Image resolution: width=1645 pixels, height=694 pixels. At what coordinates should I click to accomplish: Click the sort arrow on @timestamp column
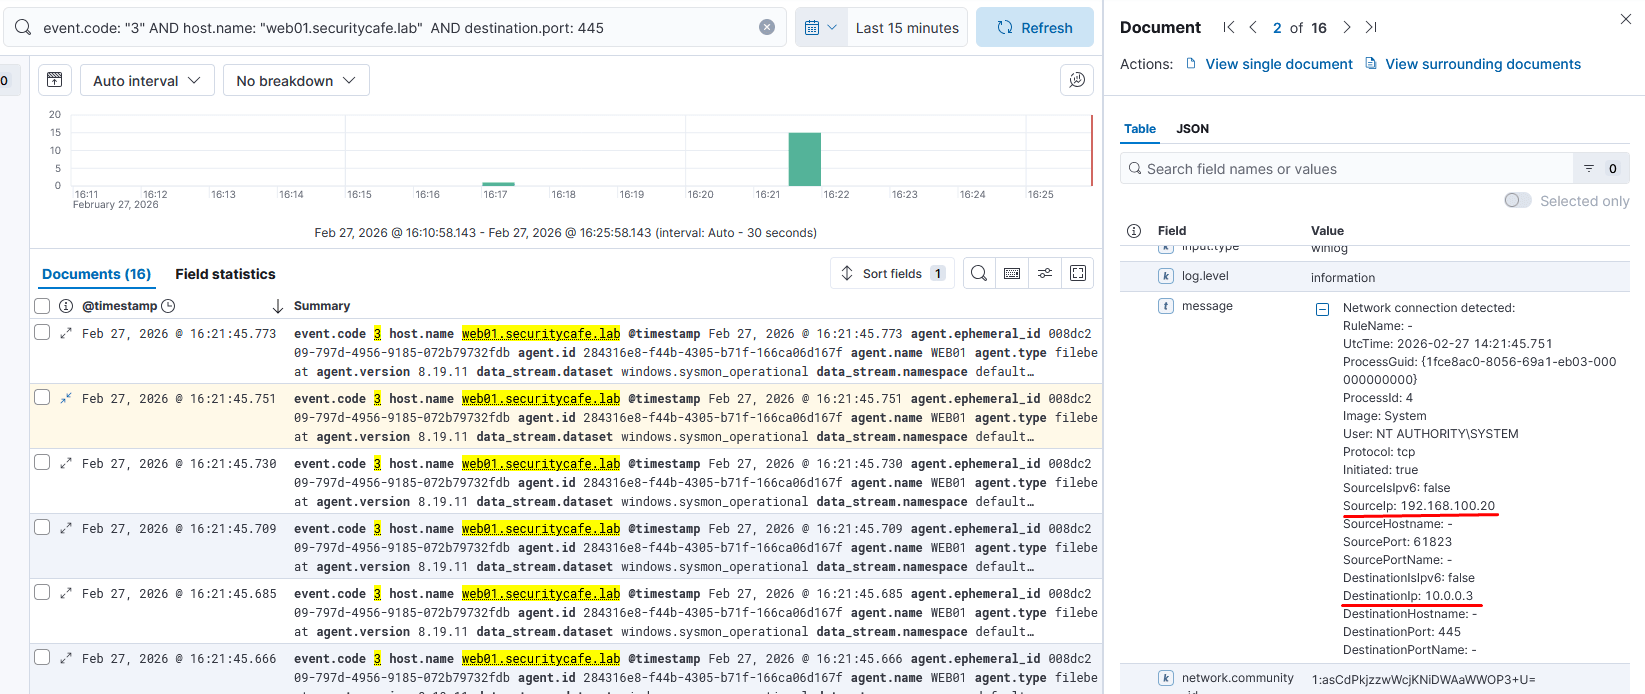coord(278,306)
